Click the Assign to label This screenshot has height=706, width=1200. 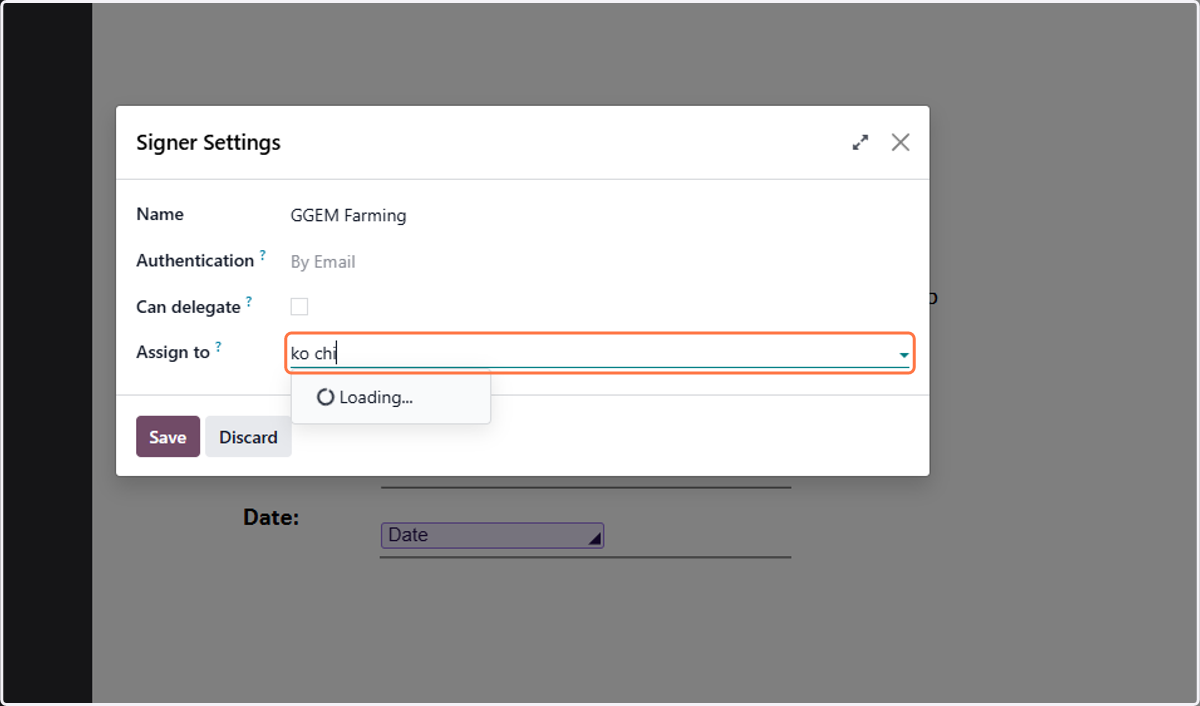(x=173, y=352)
